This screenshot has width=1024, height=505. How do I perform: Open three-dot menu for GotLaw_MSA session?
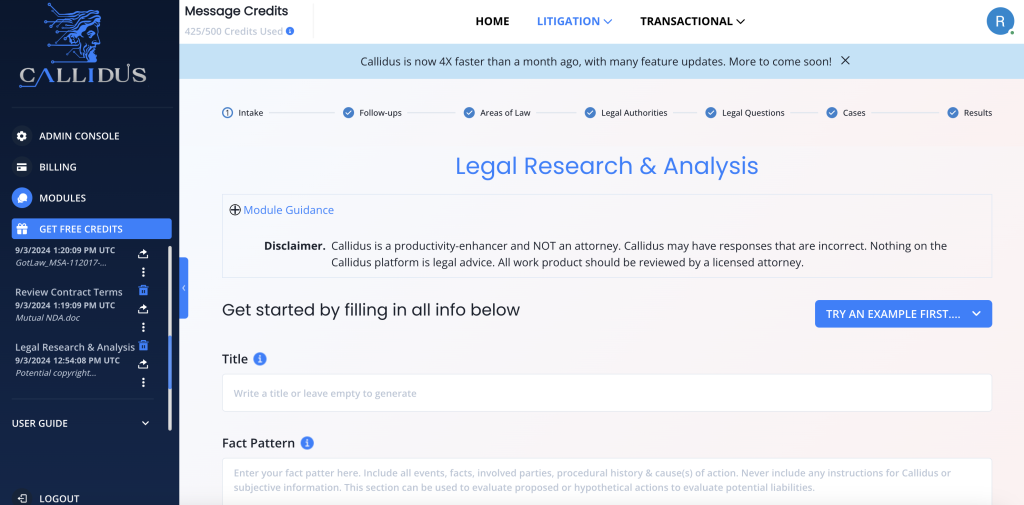pos(143,272)
